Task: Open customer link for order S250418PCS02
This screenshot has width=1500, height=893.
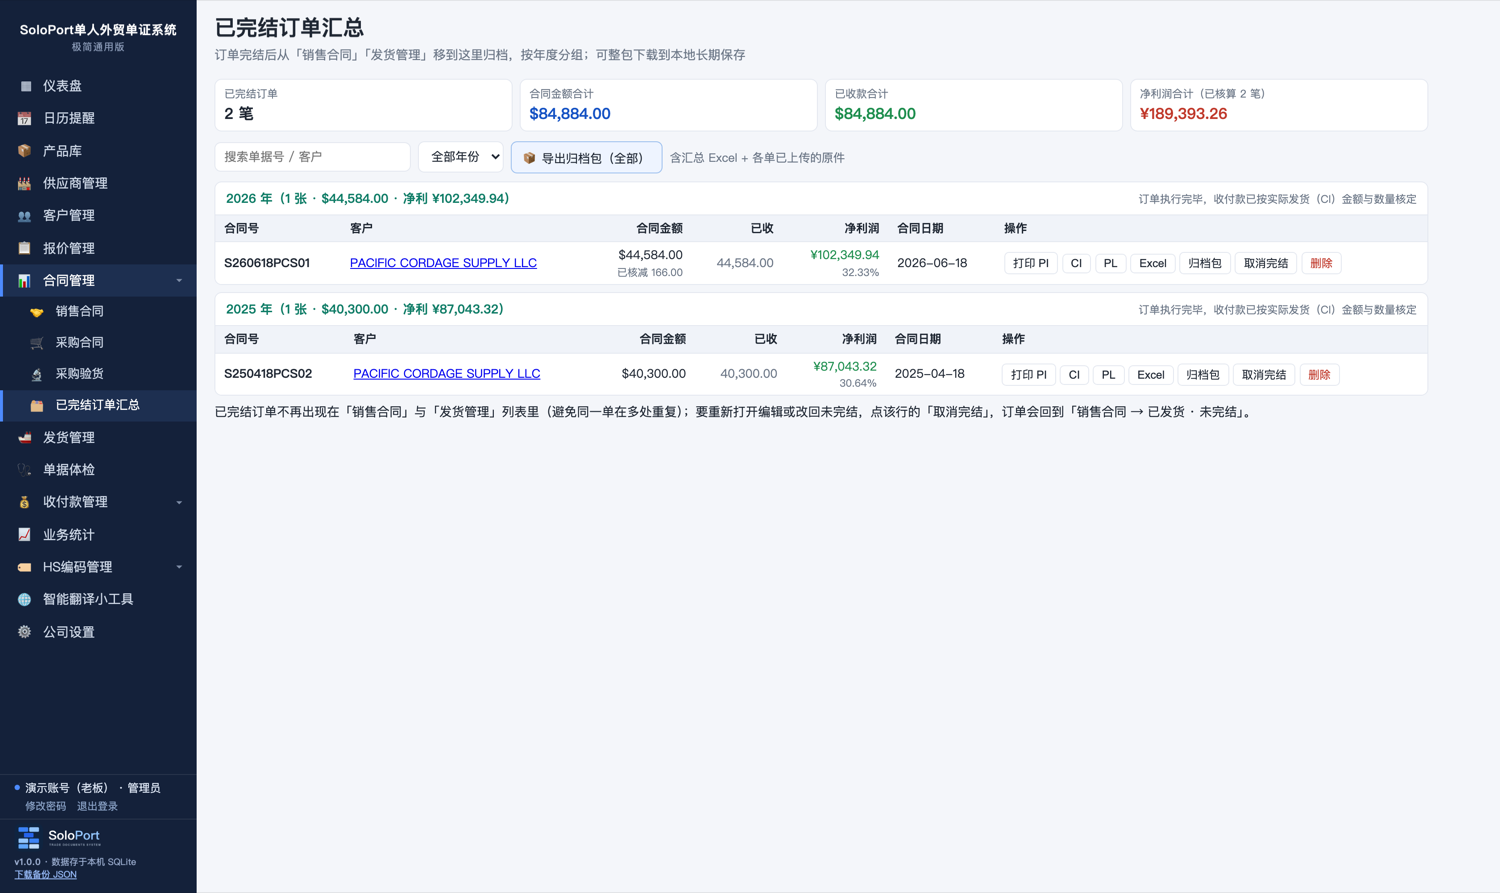Action: [x=446, y=374]
